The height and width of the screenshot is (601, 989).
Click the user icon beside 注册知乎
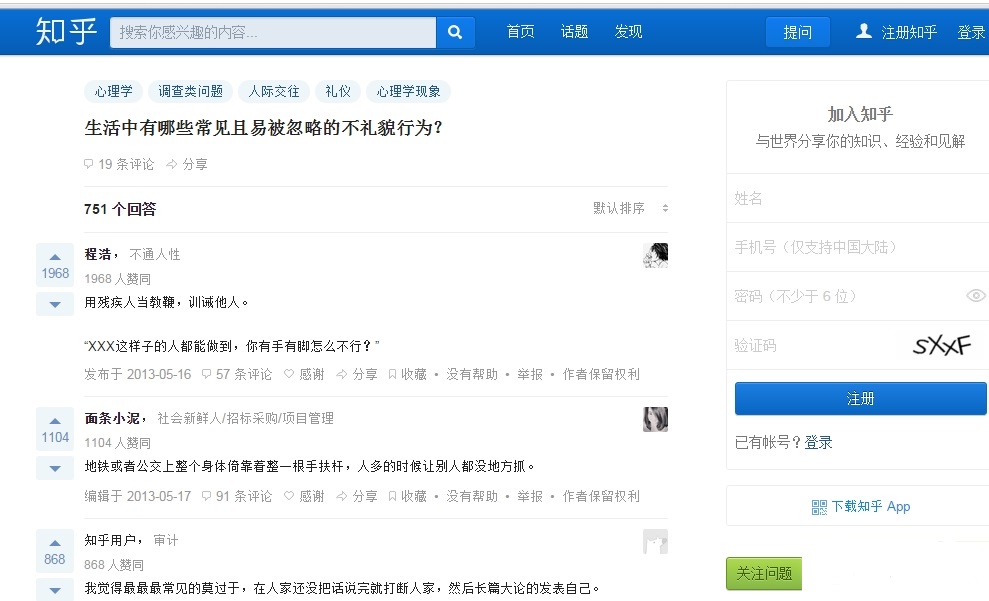click(863, 31)
